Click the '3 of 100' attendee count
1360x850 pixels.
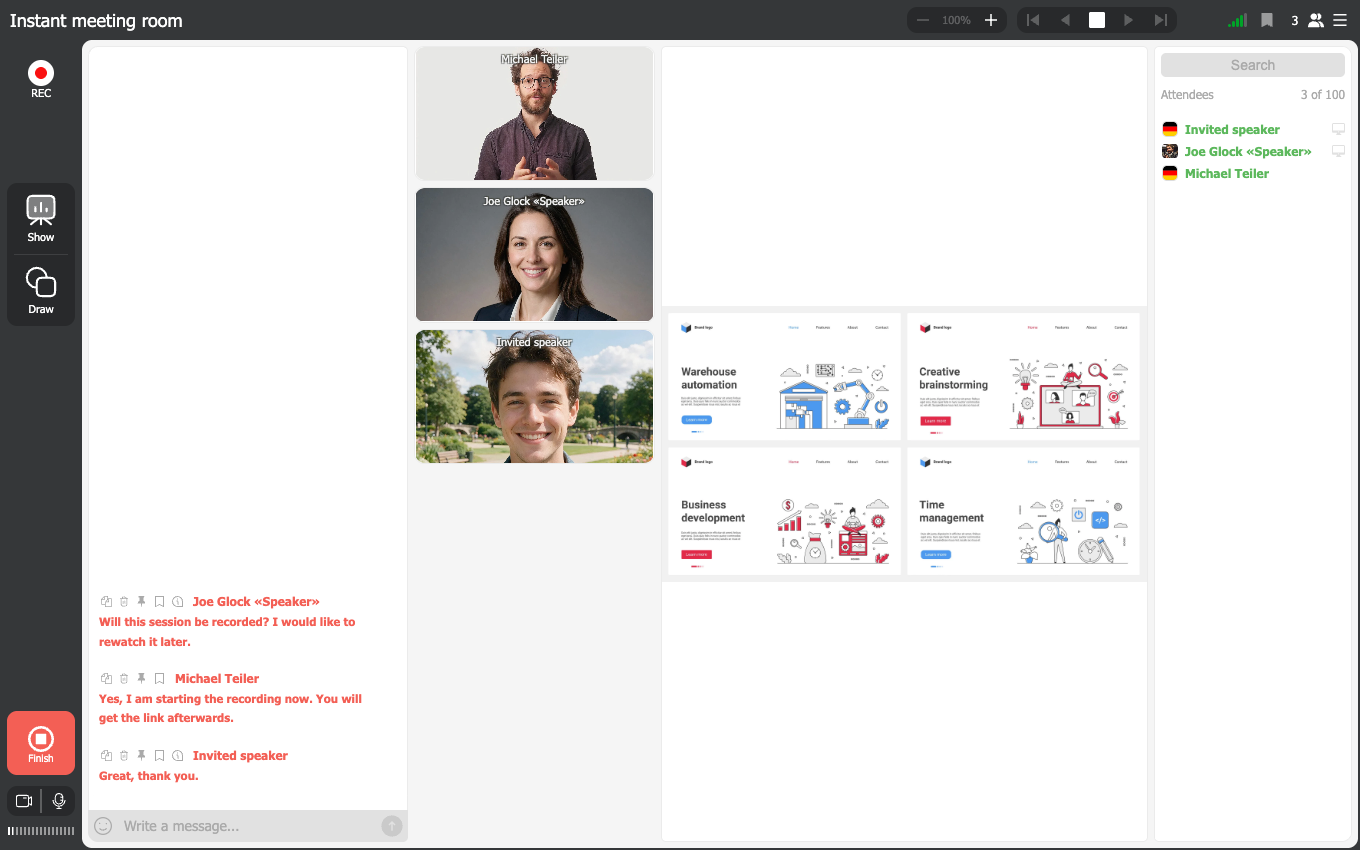(x=1322, y=95)
